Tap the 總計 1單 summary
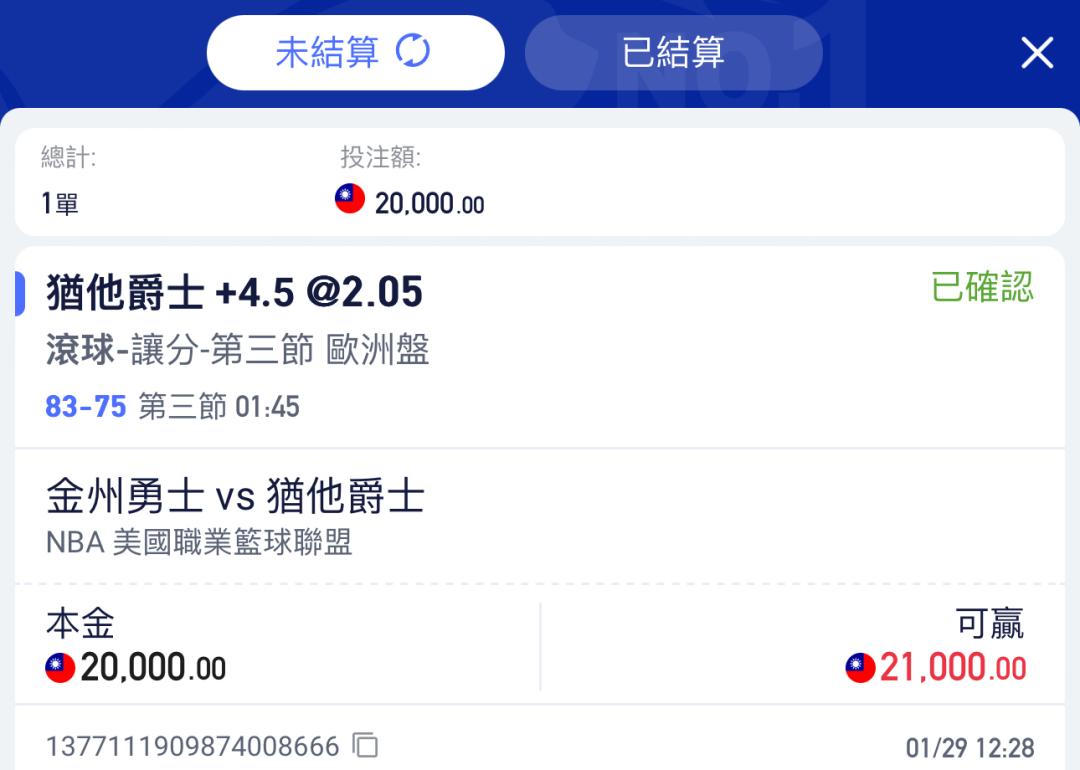This screenshot has width=1080, height=770. [68, 180]
